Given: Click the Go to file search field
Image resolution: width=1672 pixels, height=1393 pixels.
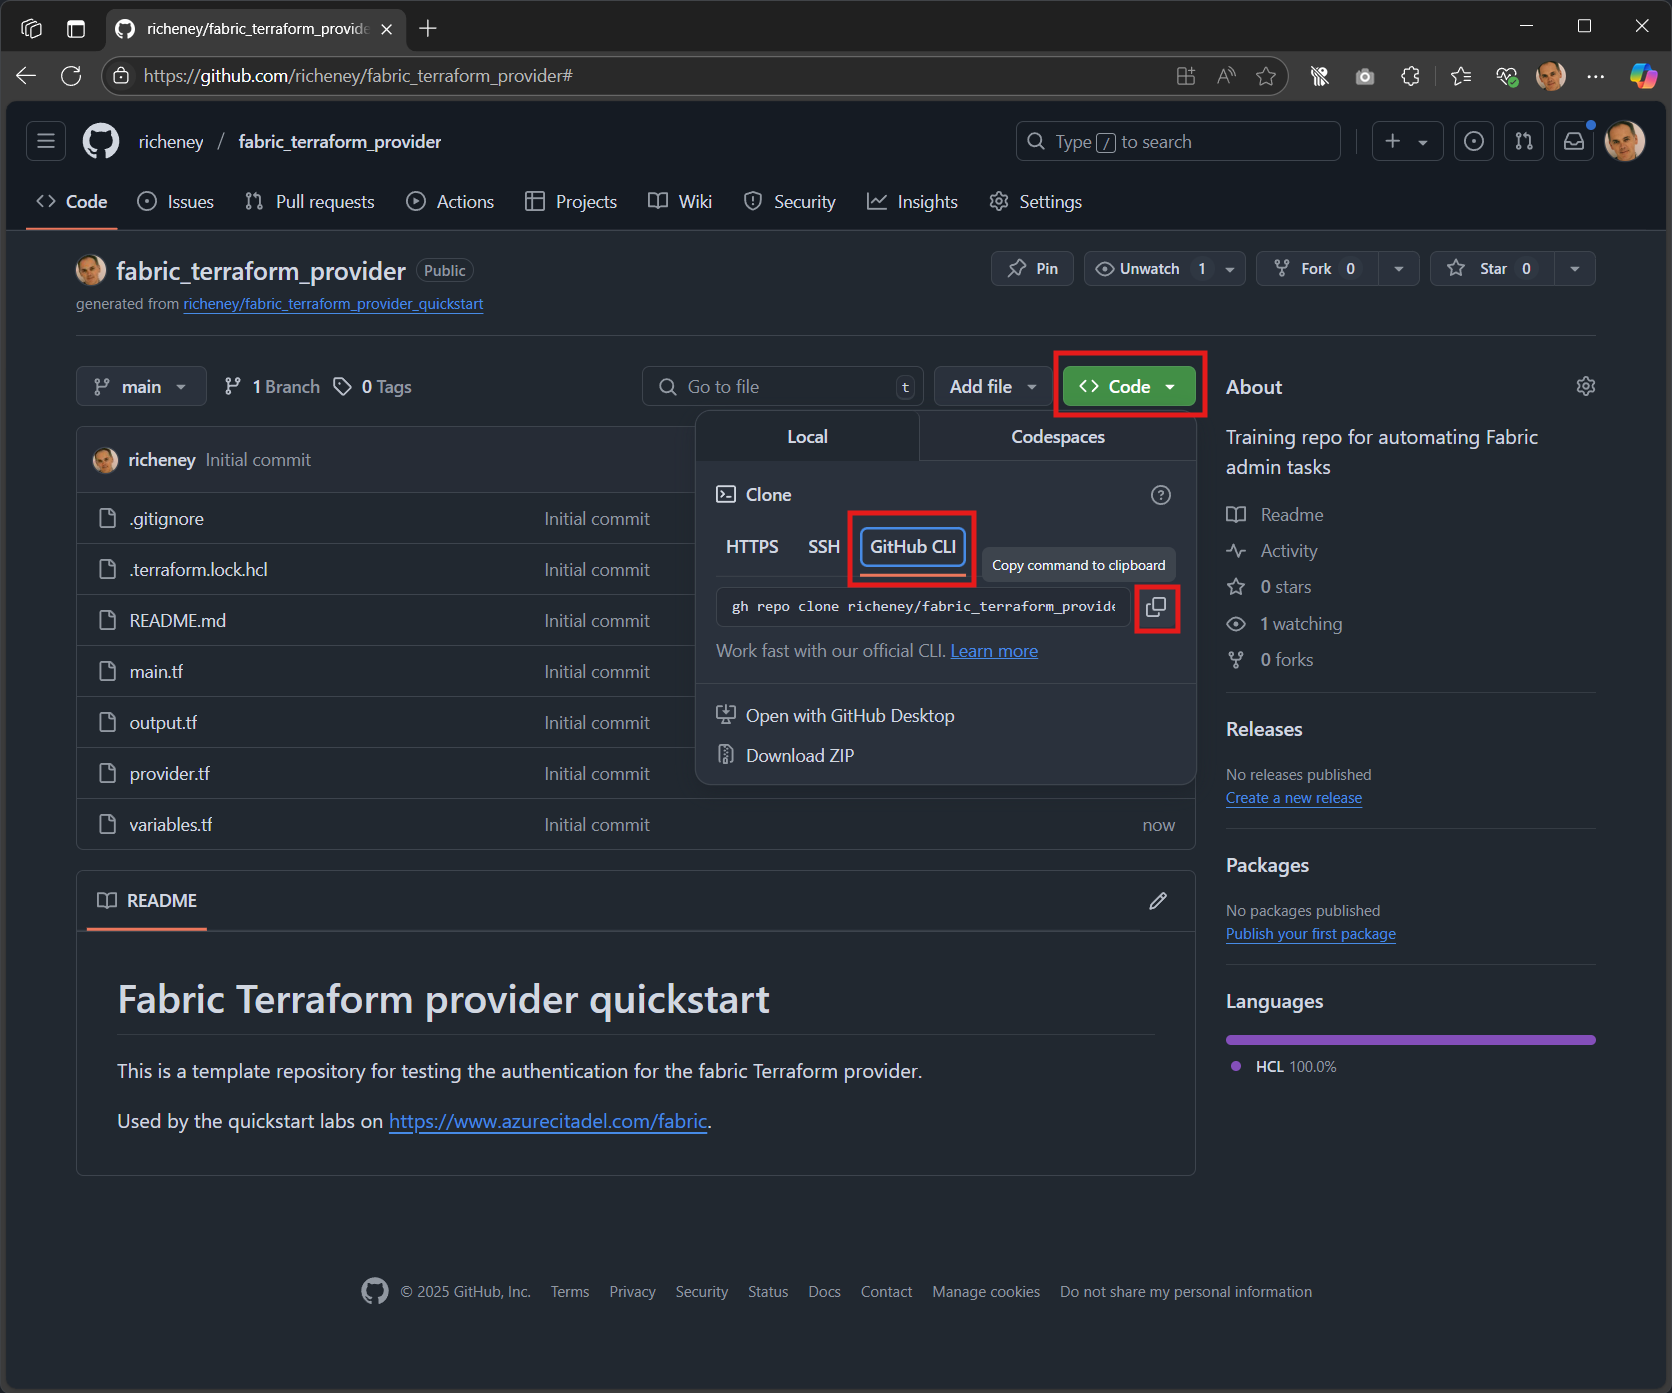Looking at the screenshot, I should 782,386.
